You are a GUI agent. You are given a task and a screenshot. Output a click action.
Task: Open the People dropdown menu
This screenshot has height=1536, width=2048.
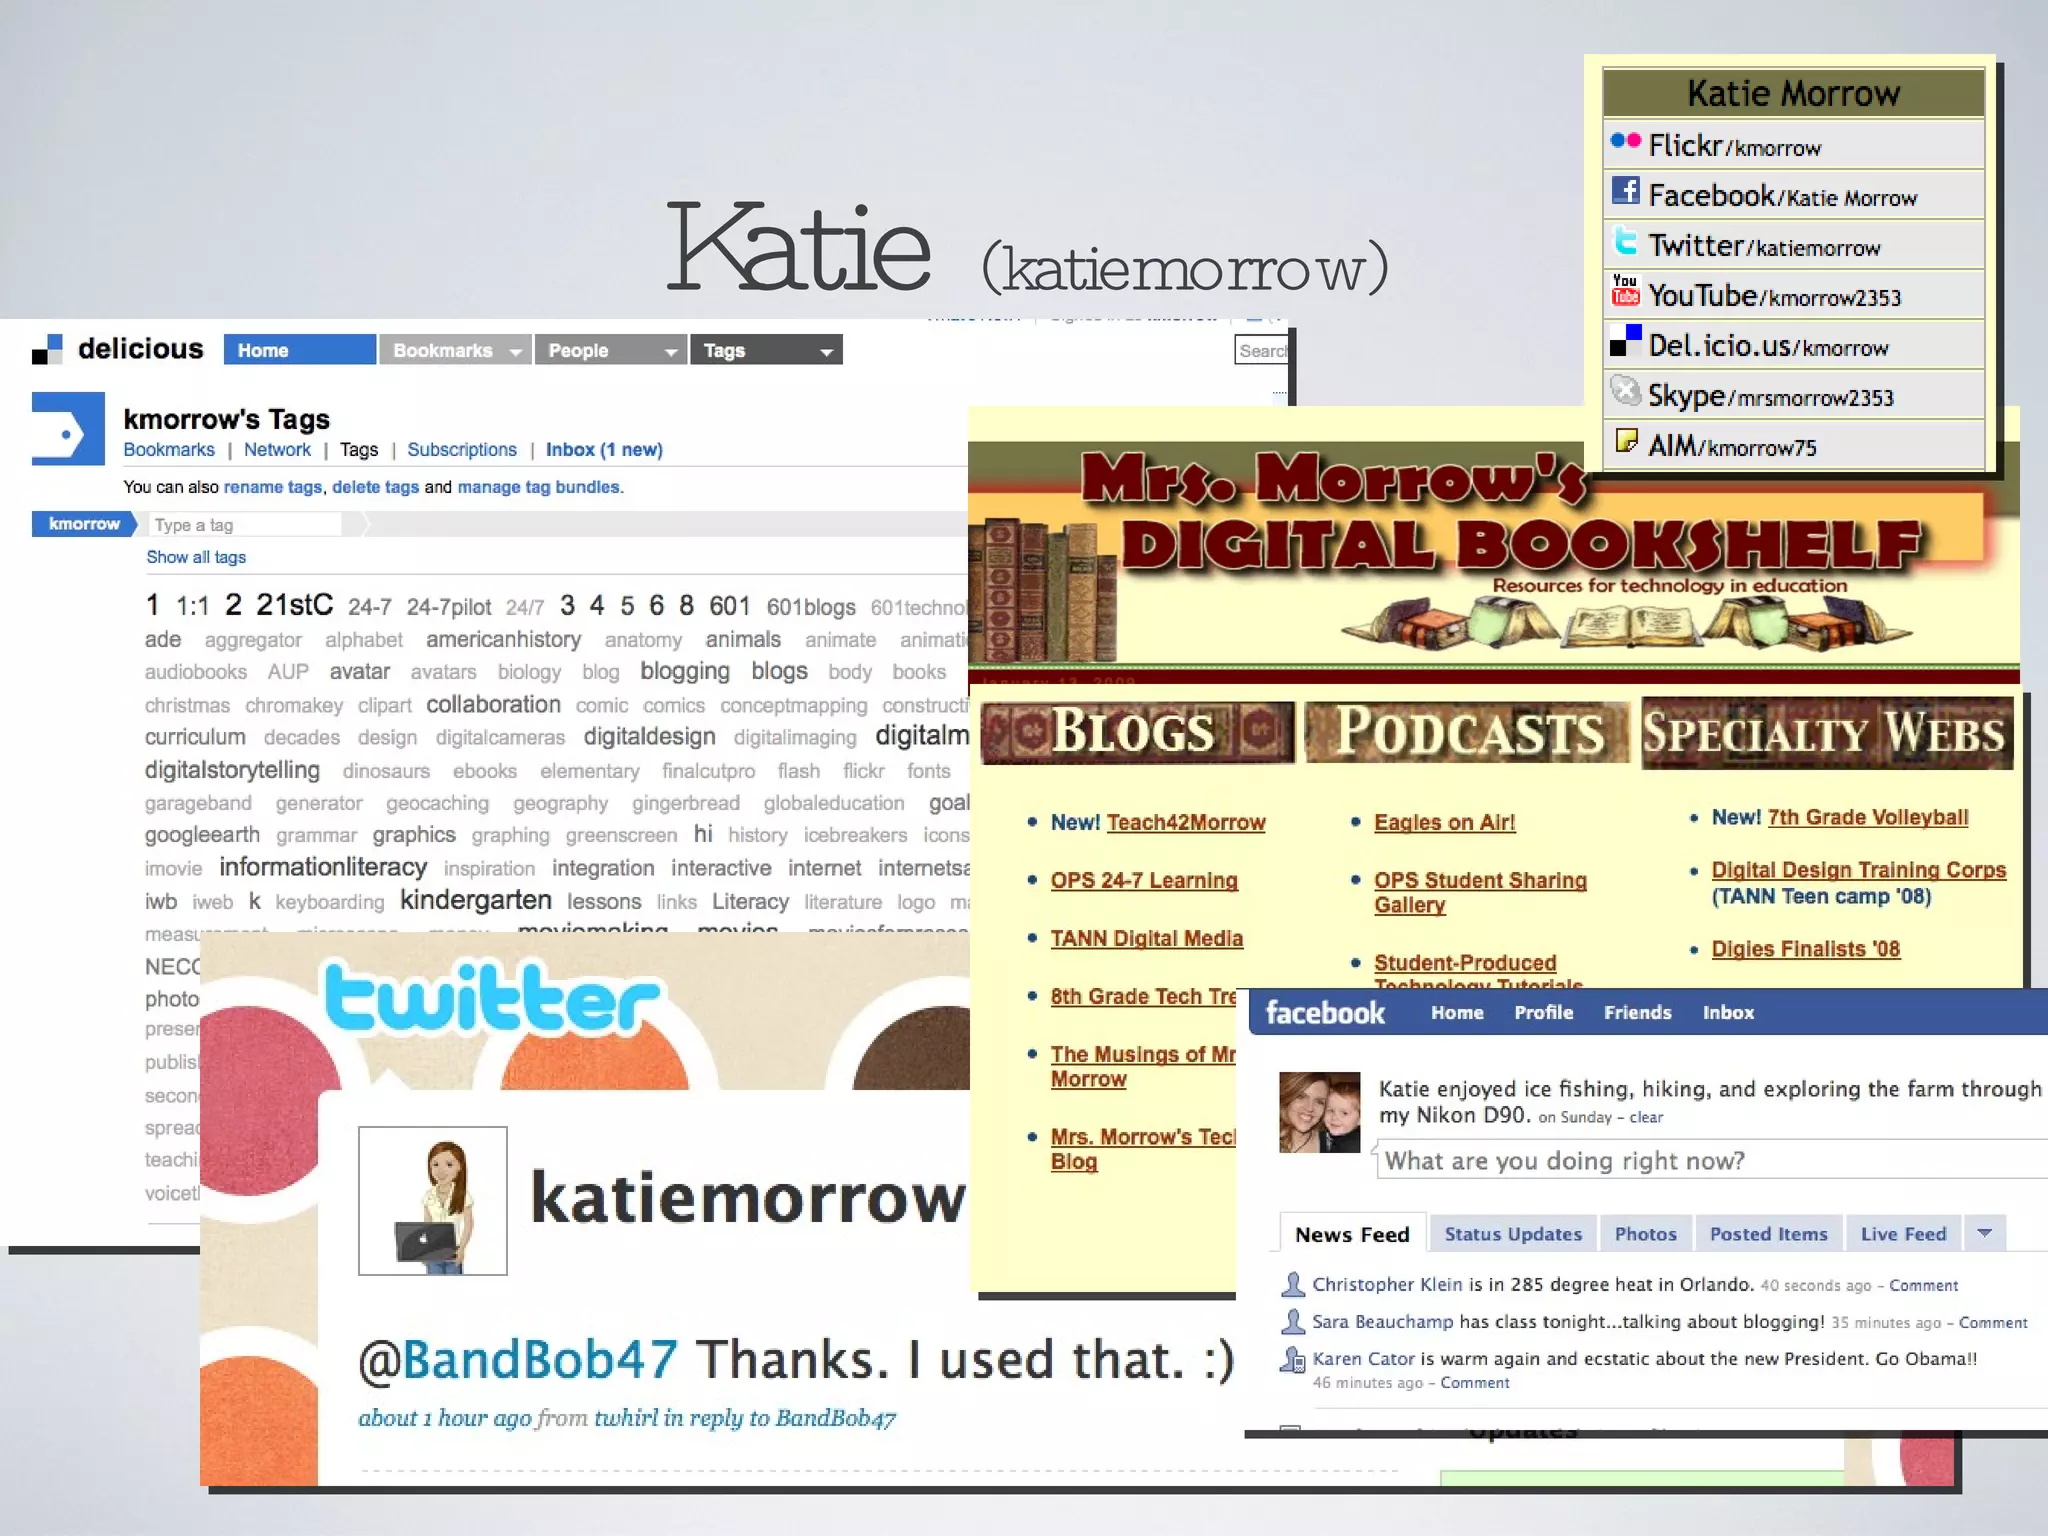671,352
